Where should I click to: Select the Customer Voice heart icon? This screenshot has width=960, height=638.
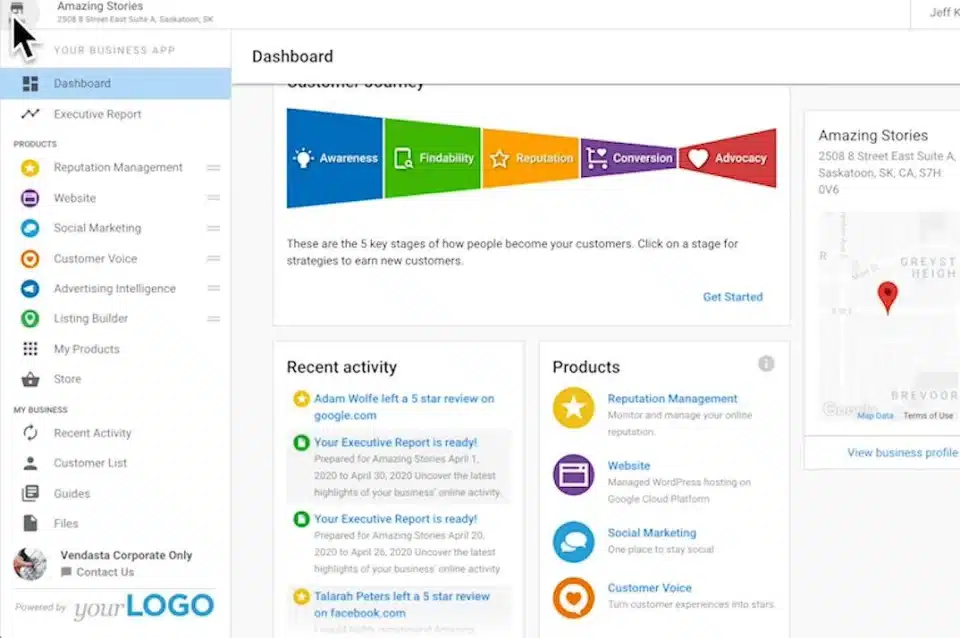tap(27, 258)
